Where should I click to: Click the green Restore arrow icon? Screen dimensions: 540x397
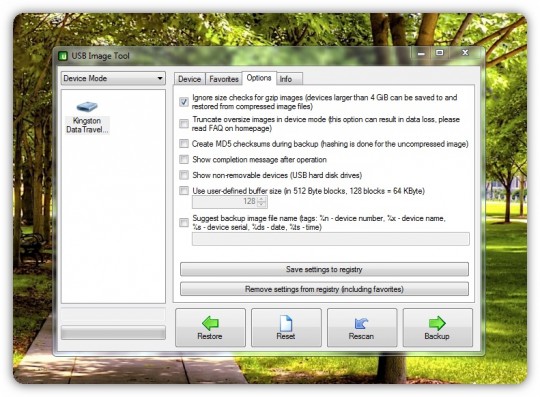210,323
